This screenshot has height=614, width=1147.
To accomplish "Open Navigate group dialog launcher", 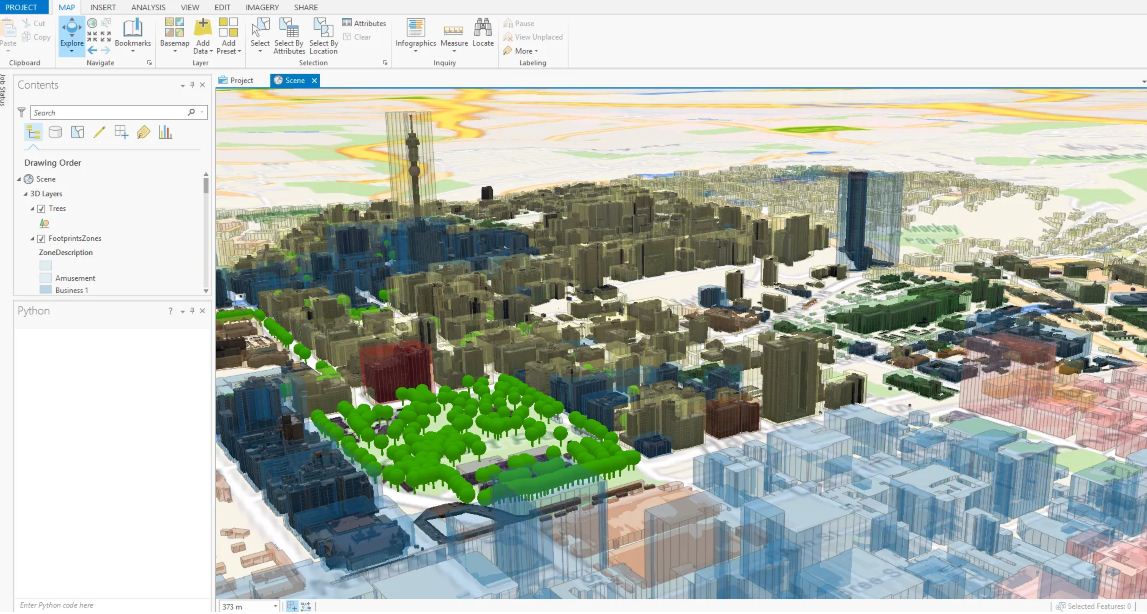I will pyautogui.click(x=149, y=63).
